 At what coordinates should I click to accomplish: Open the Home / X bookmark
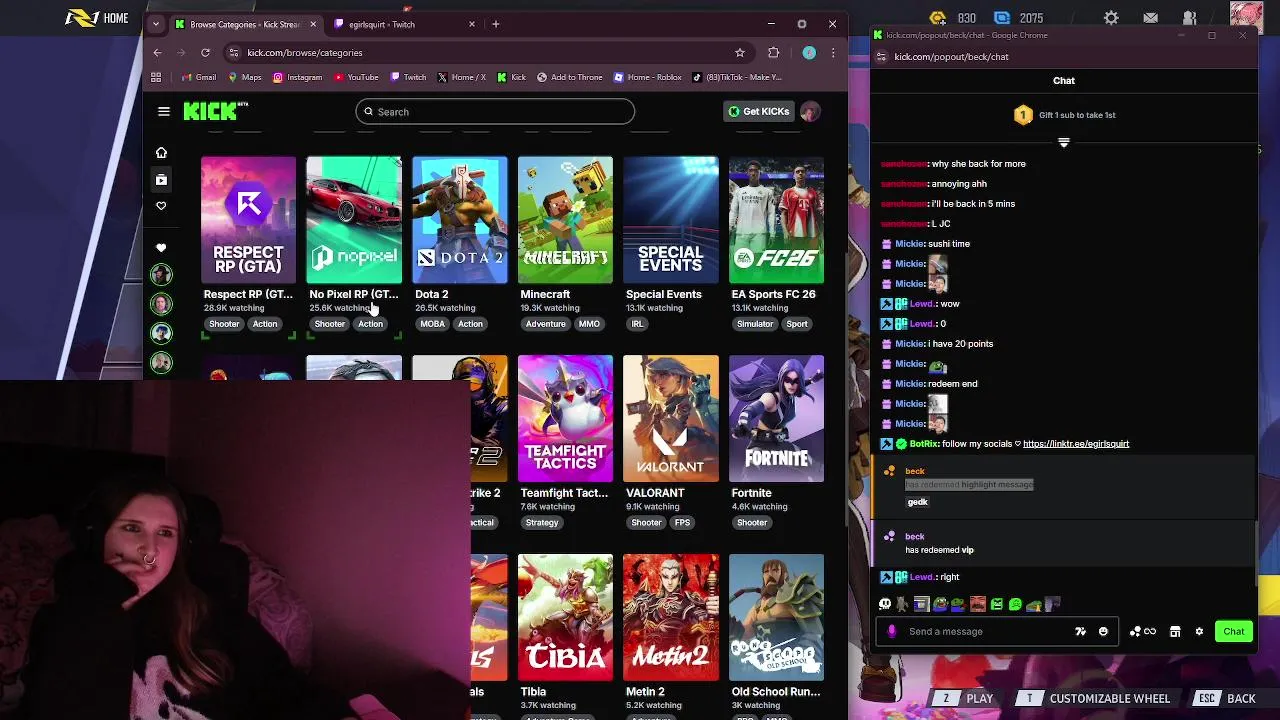click(x=461, y=77)
